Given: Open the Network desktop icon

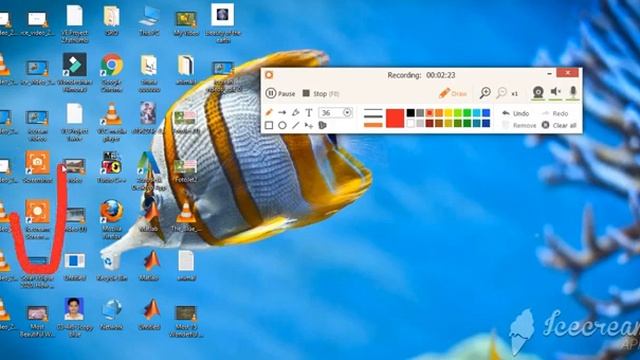Looking at the screenshot, I should tap(111, 314).
